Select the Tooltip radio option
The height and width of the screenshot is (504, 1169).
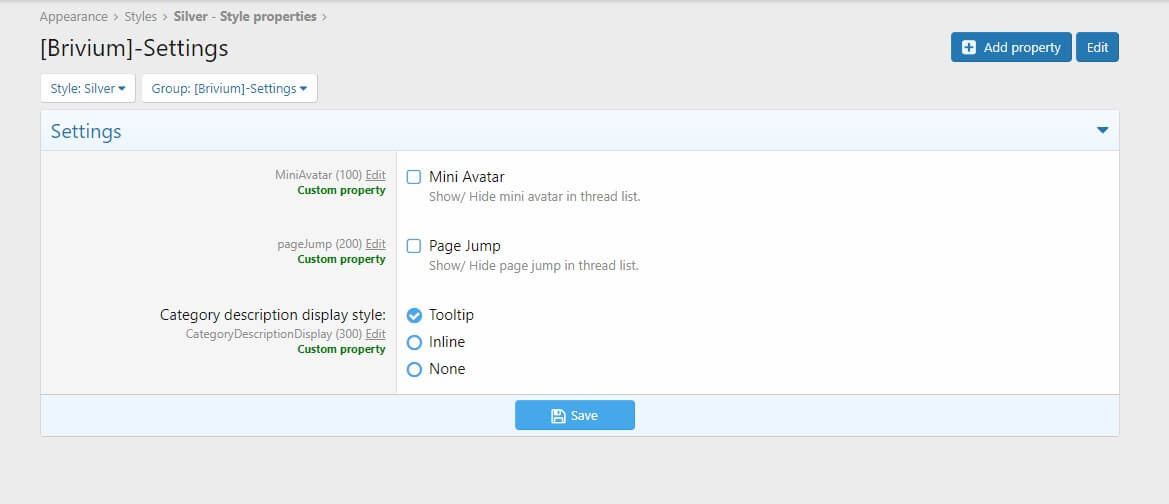click(x=414, y=315)
